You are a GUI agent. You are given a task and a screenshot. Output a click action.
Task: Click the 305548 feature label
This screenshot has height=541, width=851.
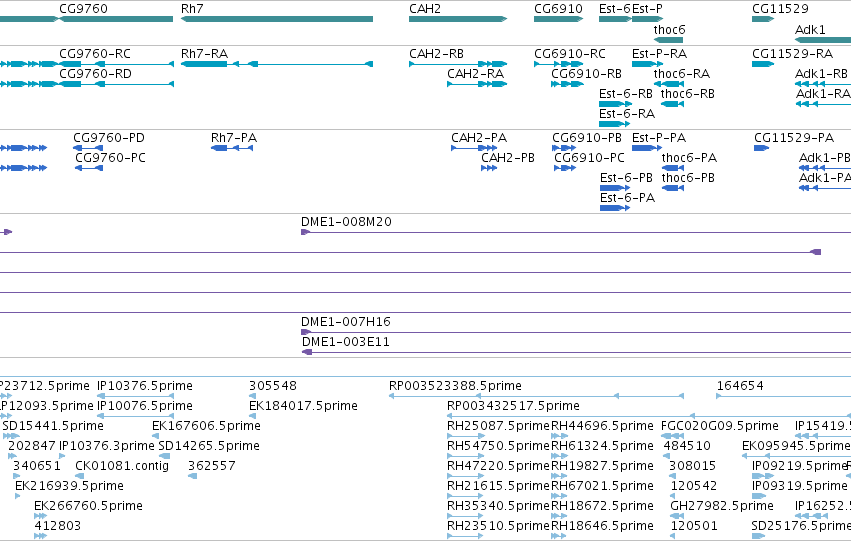point(273,386)
